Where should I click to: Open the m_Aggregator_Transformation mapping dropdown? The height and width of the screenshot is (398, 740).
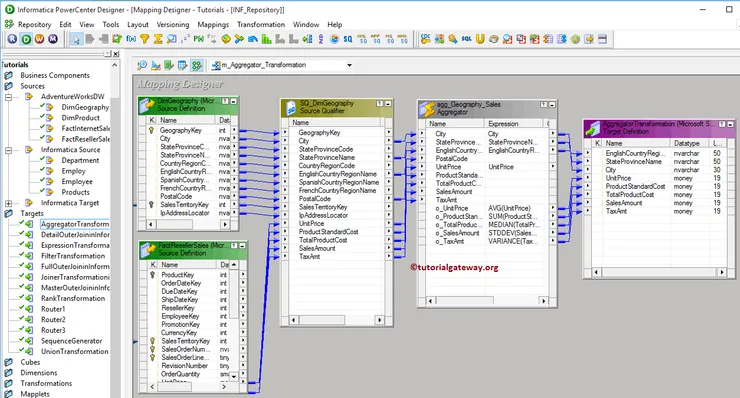[x=350, y=65]
